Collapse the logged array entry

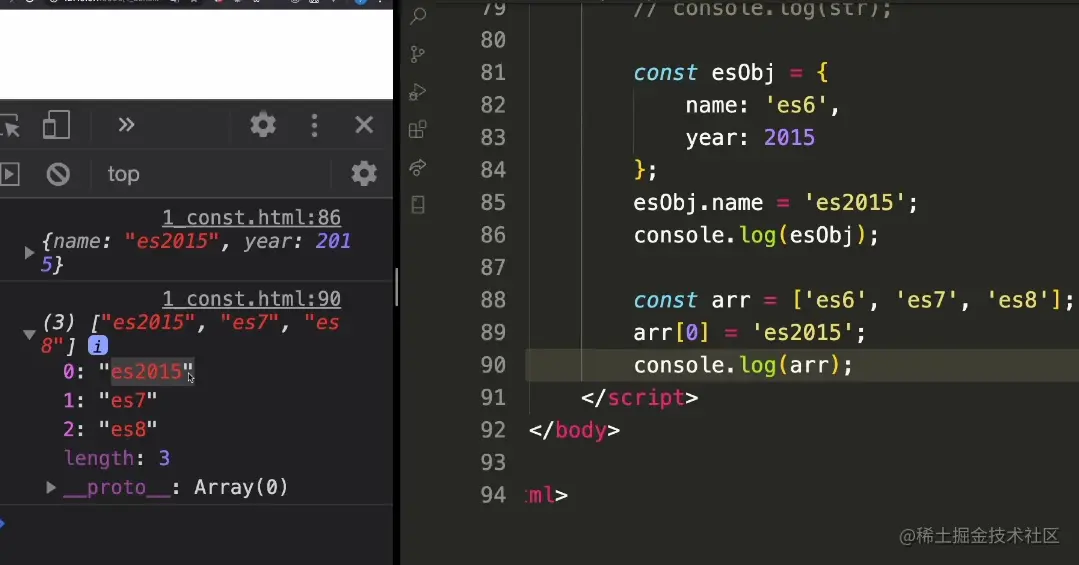coord(29,334)
